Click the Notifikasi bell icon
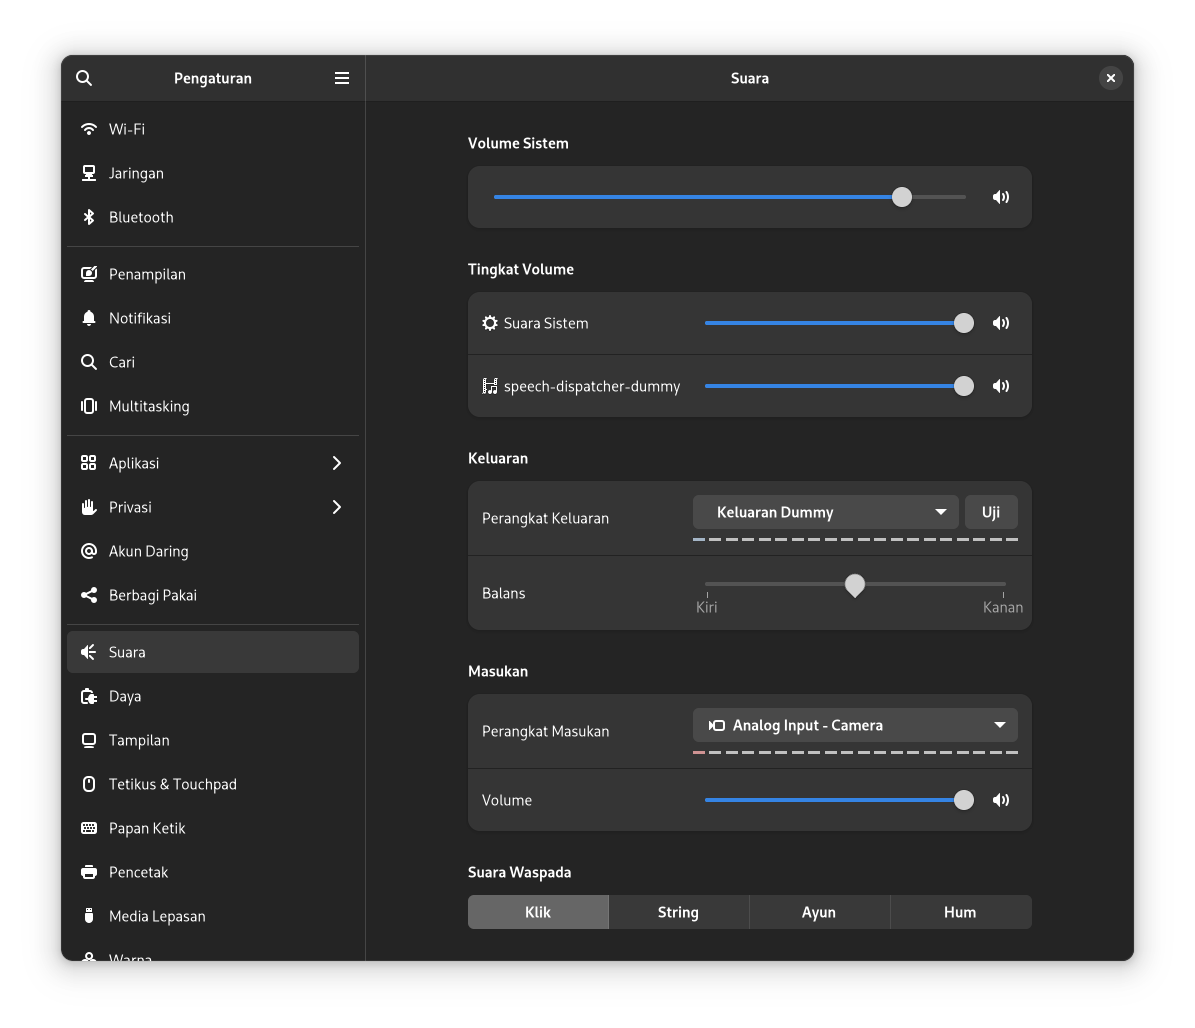This screenshot has width=1195, height=1028. coord(89,318)
